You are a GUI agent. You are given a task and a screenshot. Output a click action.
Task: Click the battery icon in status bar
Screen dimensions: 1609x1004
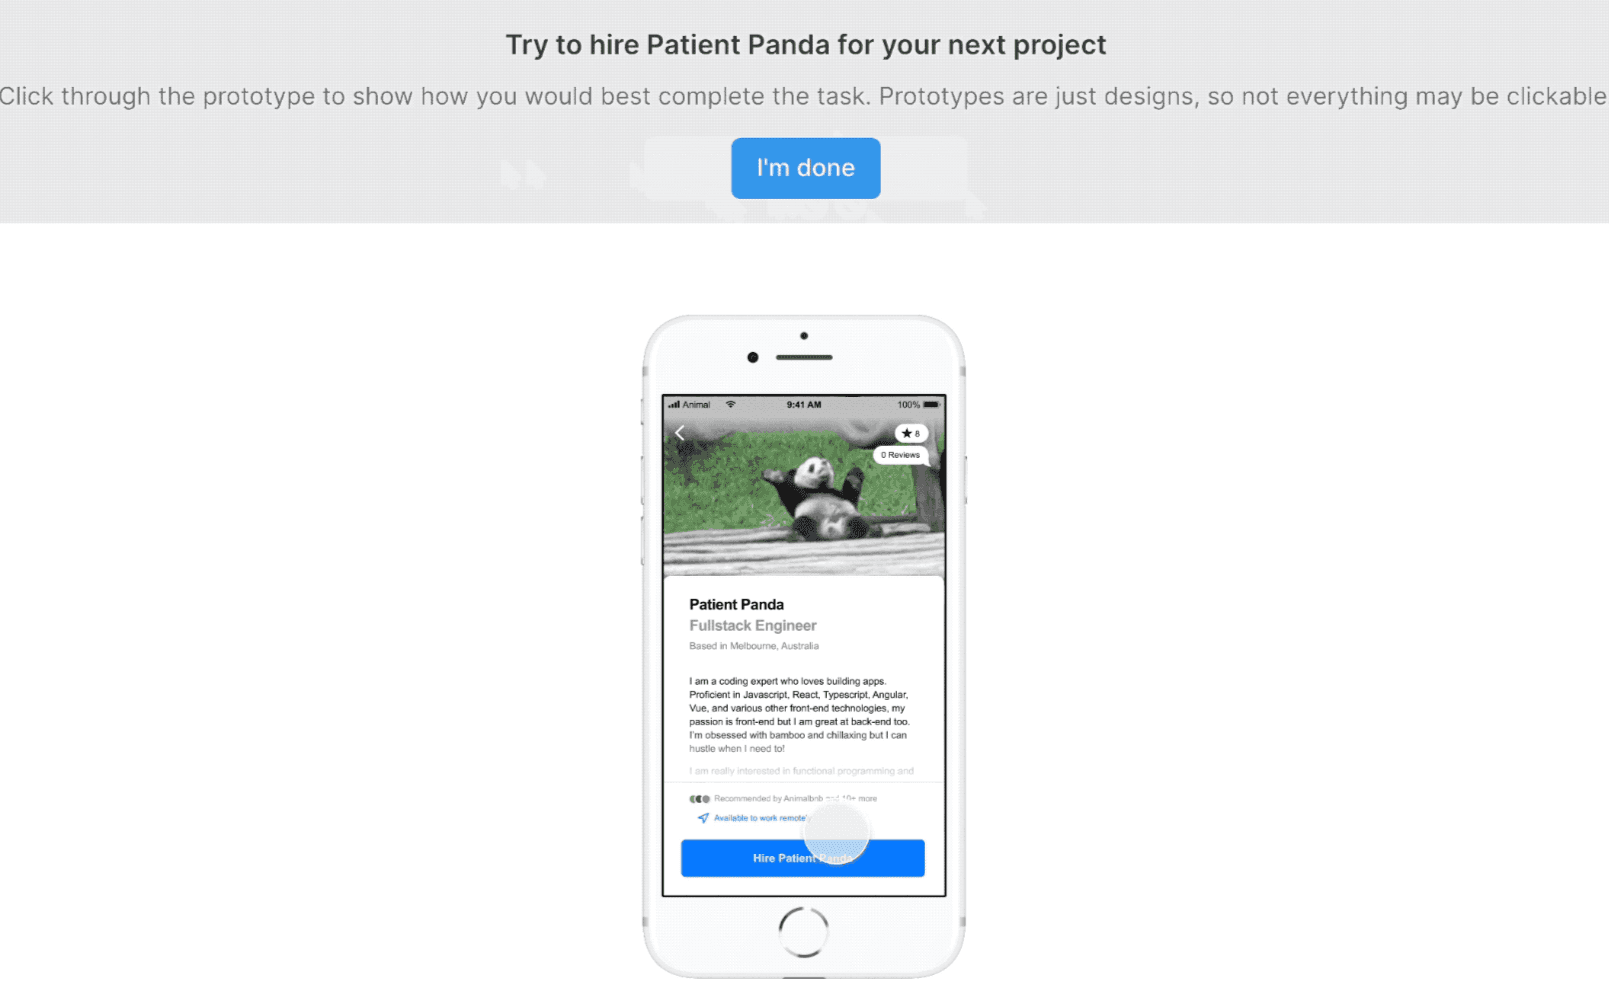click(x=932, y=405)
